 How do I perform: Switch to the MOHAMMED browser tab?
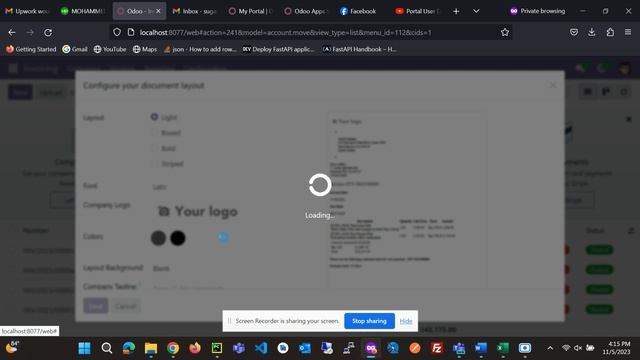point(83,11)
